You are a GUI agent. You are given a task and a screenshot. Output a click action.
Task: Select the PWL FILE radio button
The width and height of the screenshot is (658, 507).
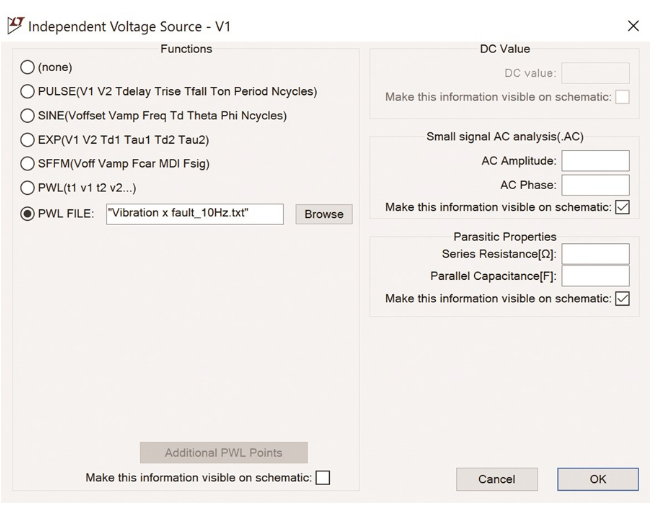tap(28, 213)
